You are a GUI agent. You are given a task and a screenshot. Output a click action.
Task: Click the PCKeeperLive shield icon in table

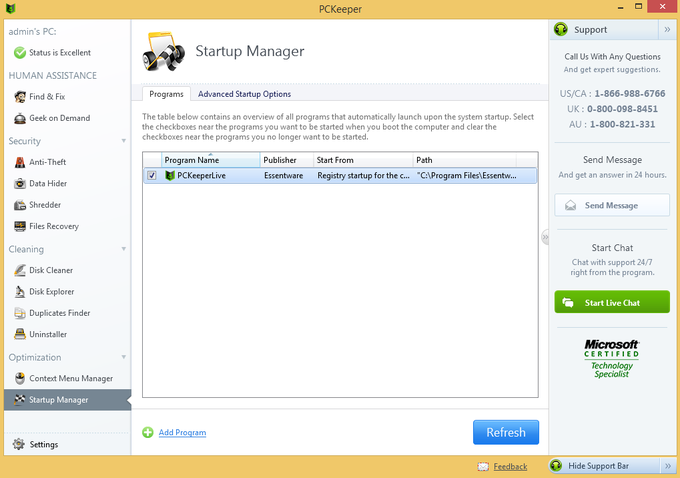pos(170,176)
